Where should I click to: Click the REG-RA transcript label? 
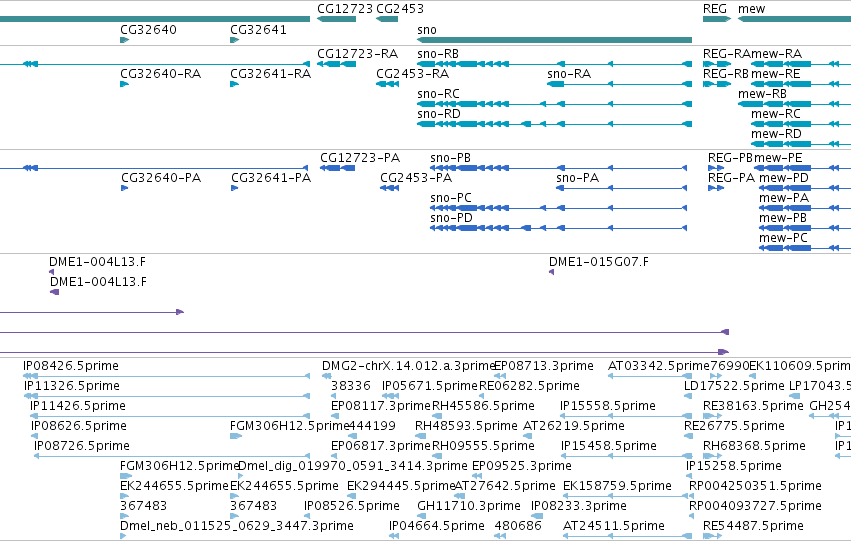(727, 54)
